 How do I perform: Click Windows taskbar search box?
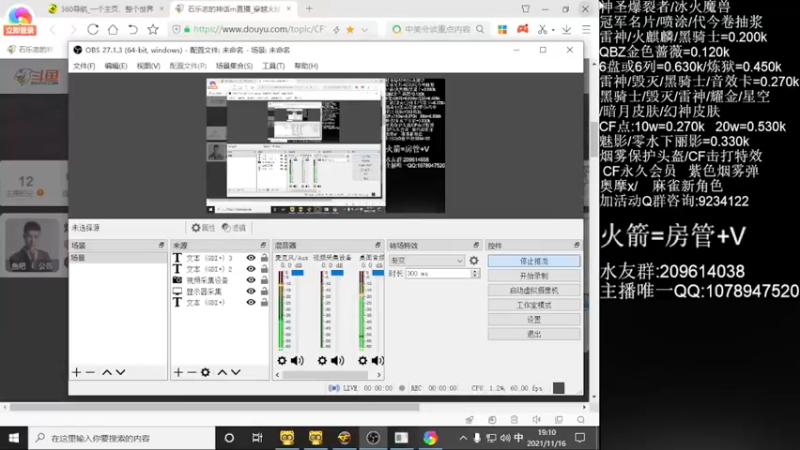[121, 438]
